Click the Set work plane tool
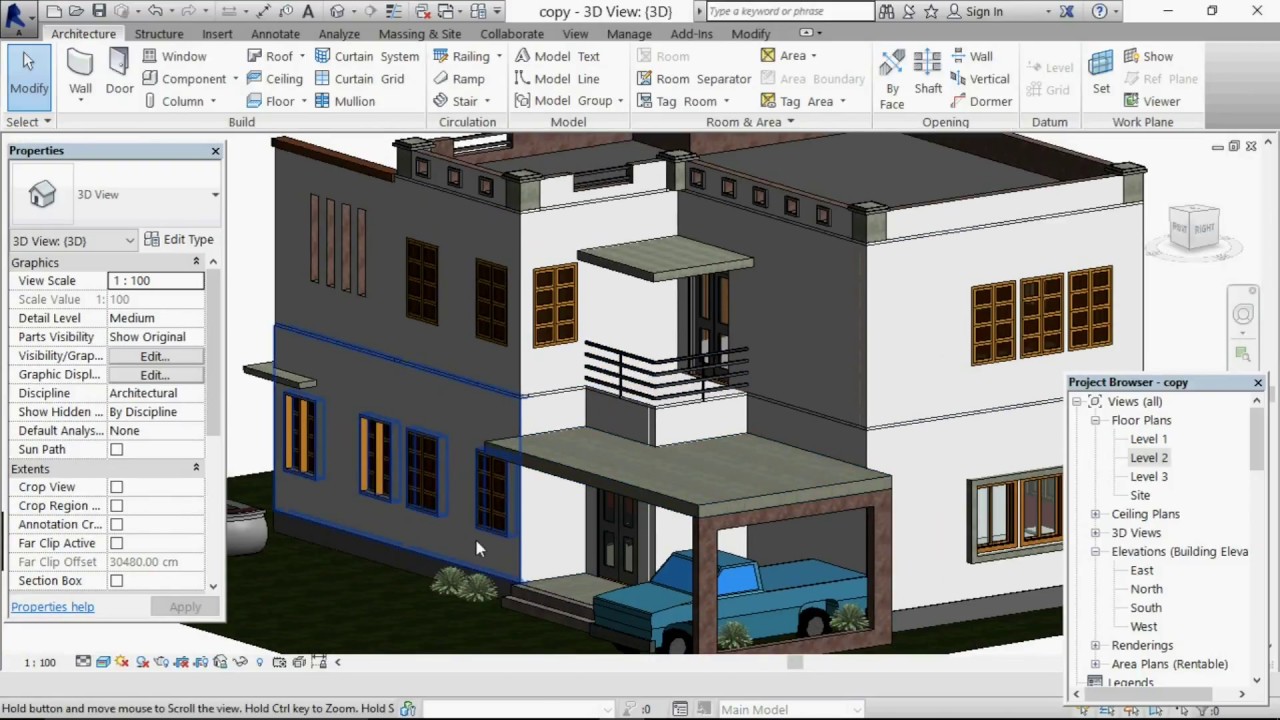 [1101, 72]
